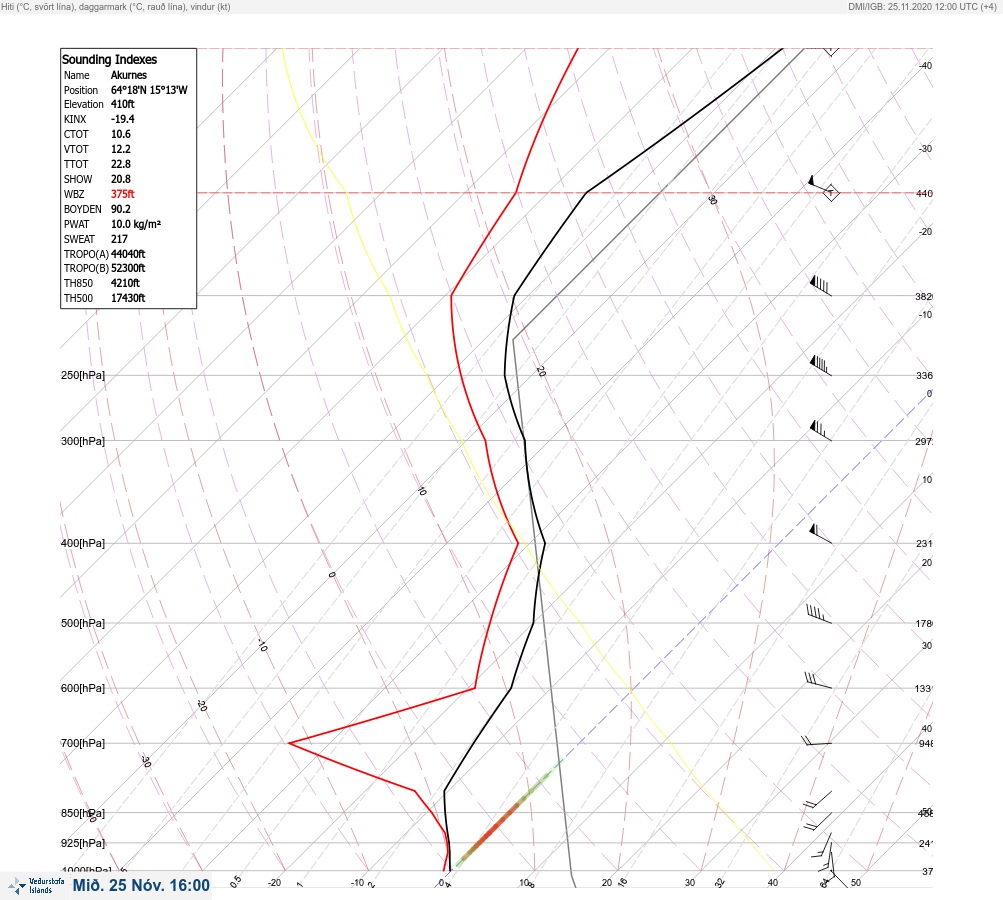
Task: Click the TROPO(B) value 52300ft
Action: point(128,268)
